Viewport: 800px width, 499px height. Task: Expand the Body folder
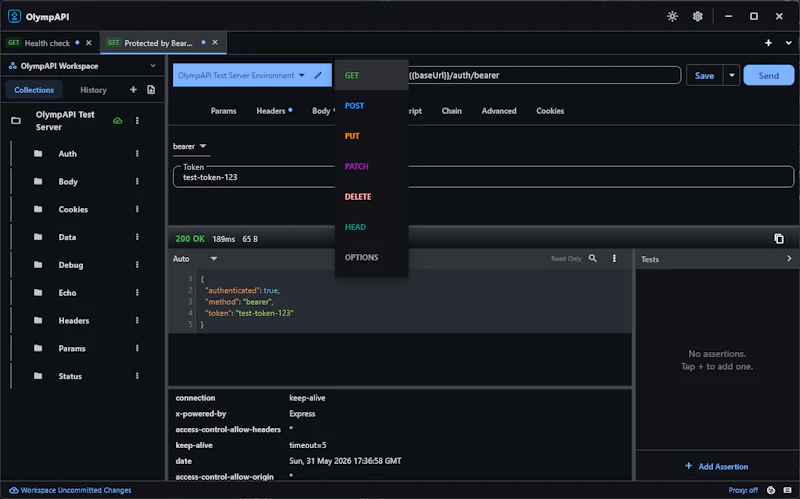68,182
